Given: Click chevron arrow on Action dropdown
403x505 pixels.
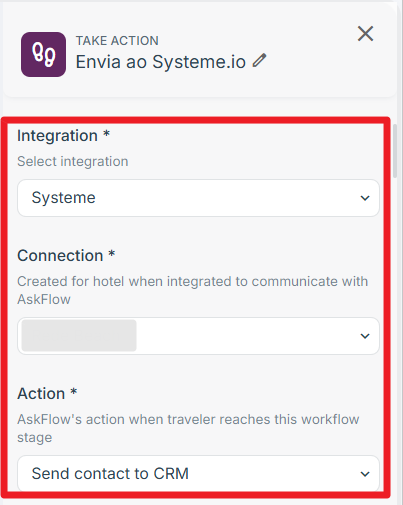Looking at the screenshot, I should pos(365,474).
